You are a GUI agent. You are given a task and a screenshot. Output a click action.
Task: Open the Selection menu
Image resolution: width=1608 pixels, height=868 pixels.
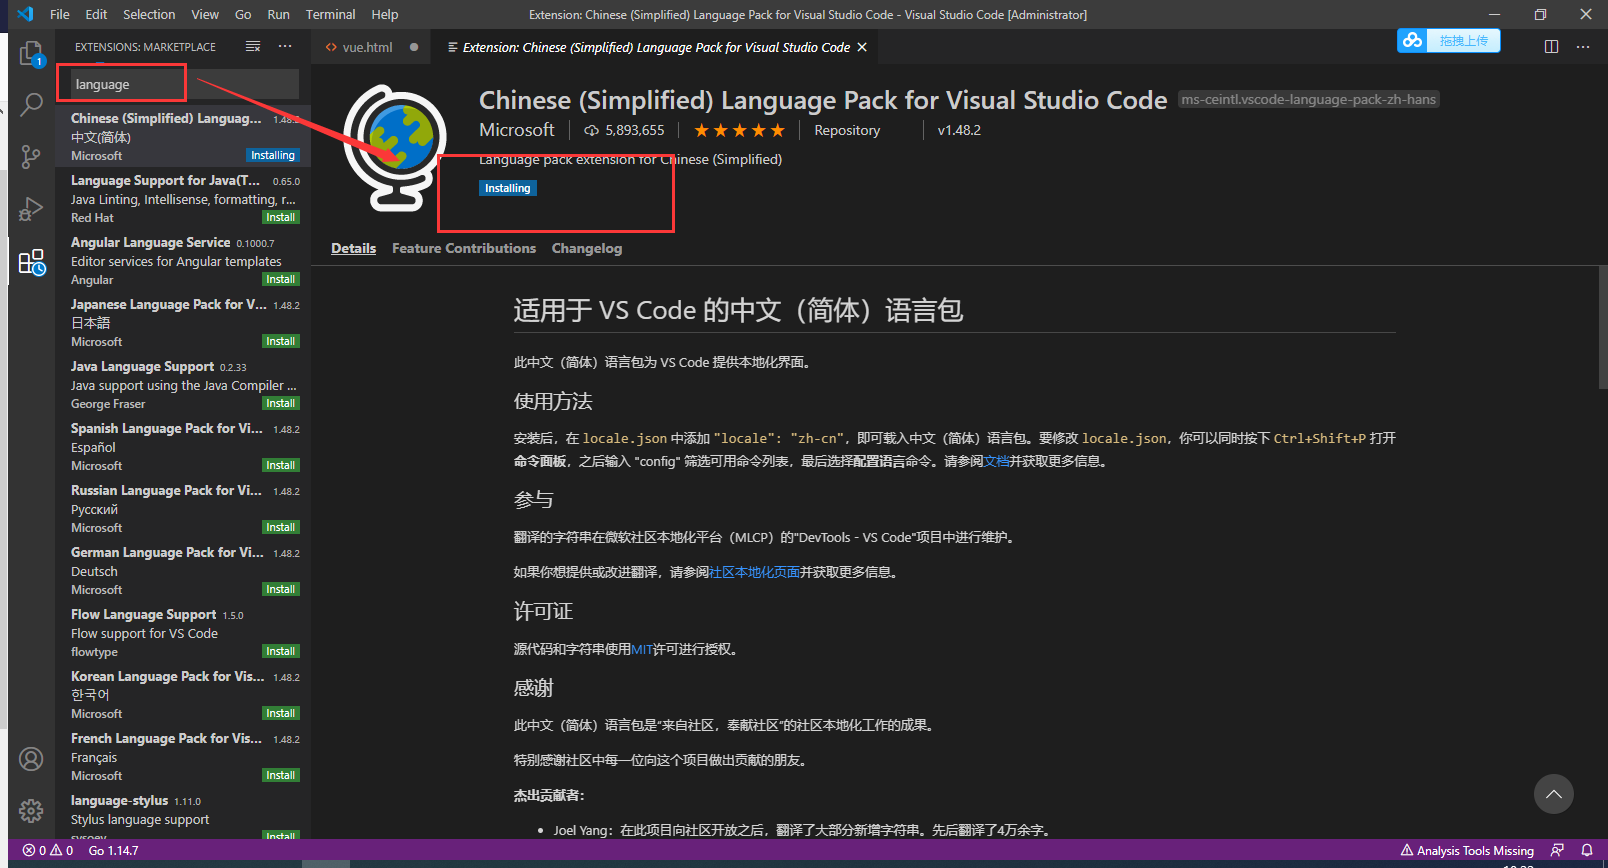coord(149,14)
